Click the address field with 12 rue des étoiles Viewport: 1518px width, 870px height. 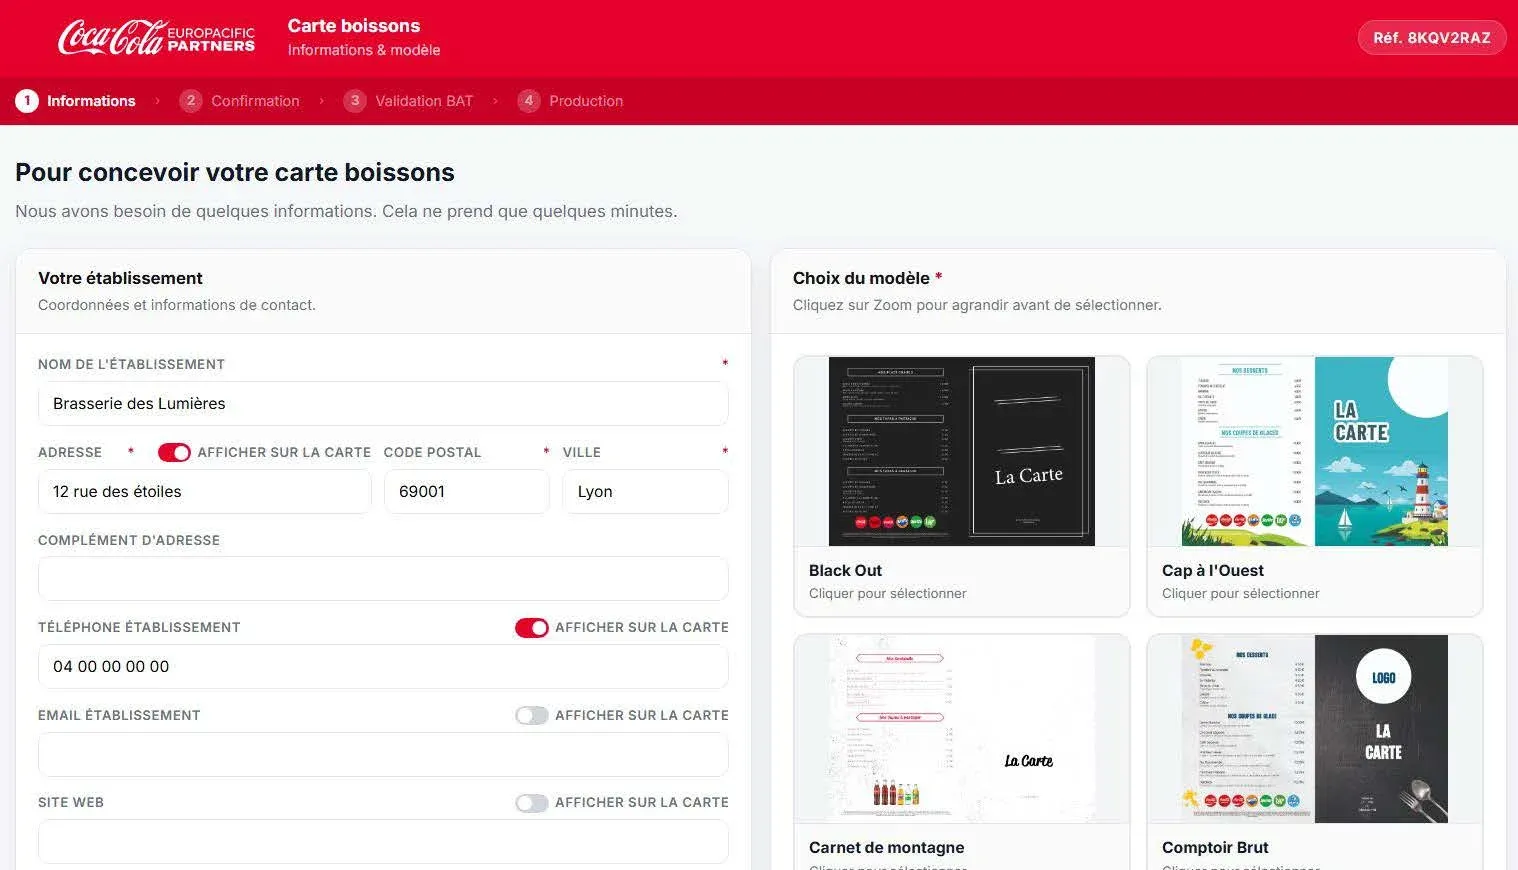tap(205, 492)
